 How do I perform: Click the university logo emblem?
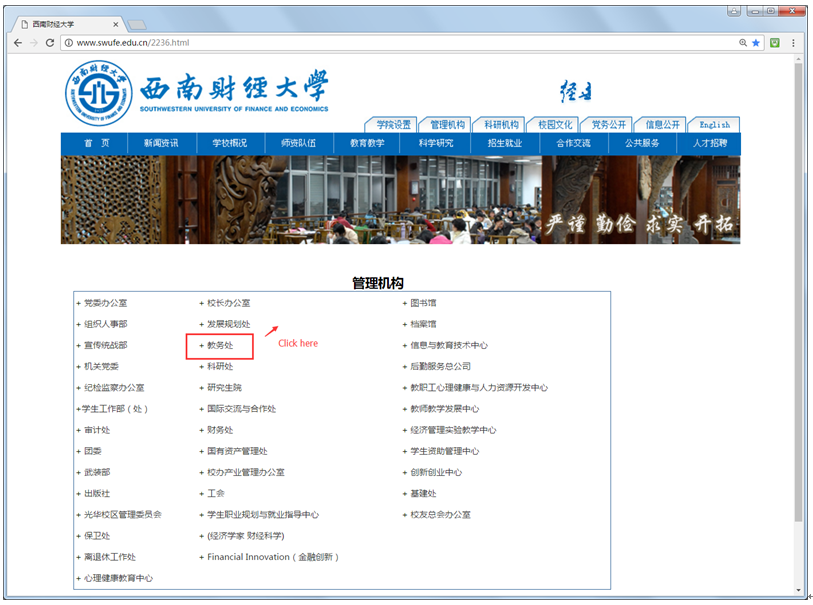[98, 95]
